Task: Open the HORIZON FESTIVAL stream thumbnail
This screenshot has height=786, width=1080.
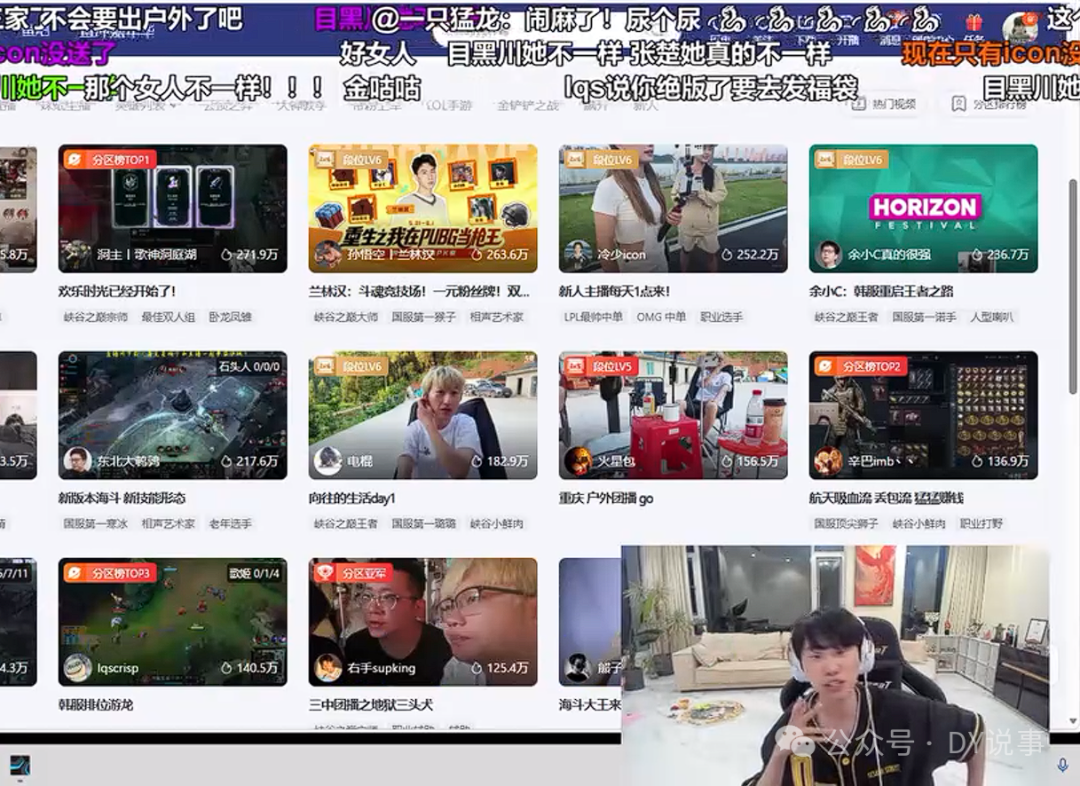Action: coord(923,208)
